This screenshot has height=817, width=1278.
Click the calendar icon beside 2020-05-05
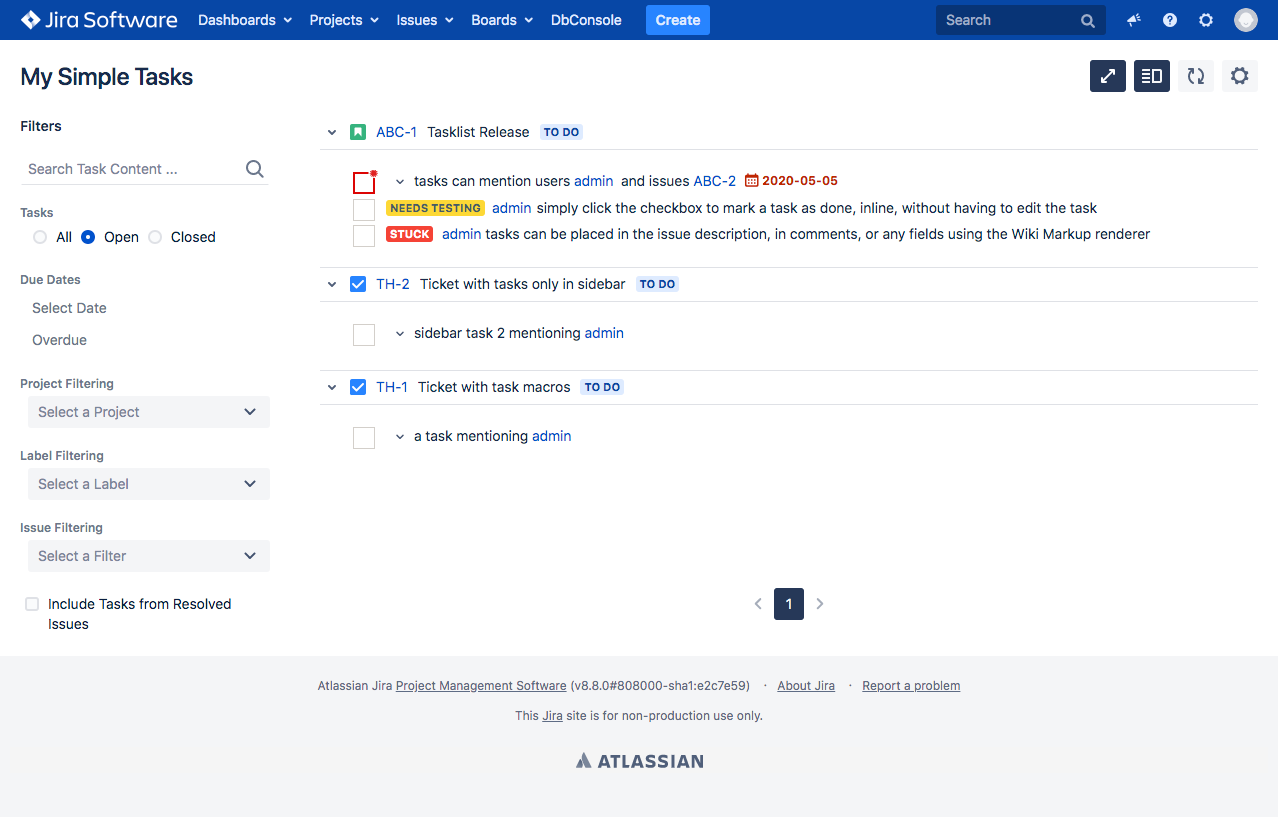point(752,181)
